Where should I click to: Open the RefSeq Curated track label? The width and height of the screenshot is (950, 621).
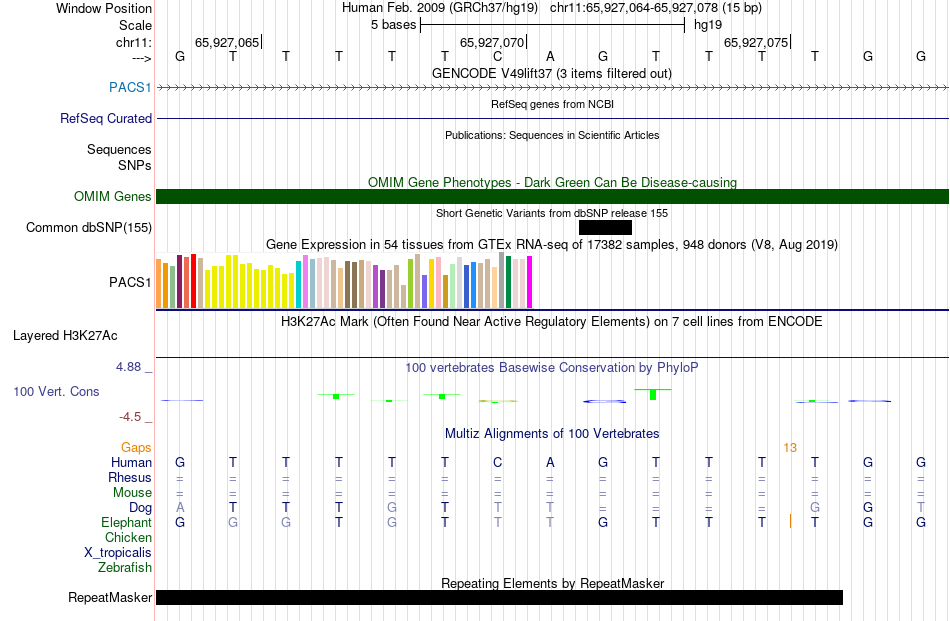105,118
